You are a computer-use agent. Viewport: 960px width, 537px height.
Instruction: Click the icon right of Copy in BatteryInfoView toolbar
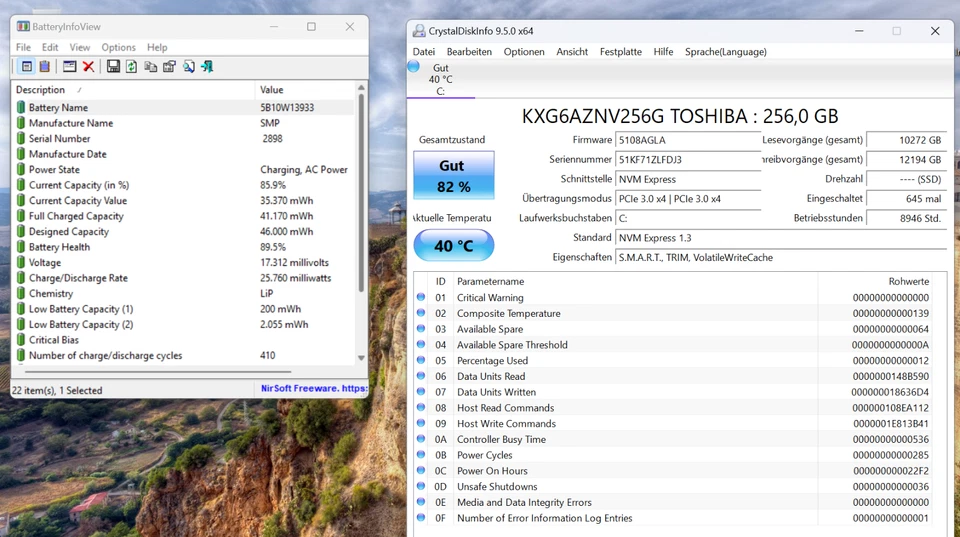pyautogui.click(x=170, y=67)
